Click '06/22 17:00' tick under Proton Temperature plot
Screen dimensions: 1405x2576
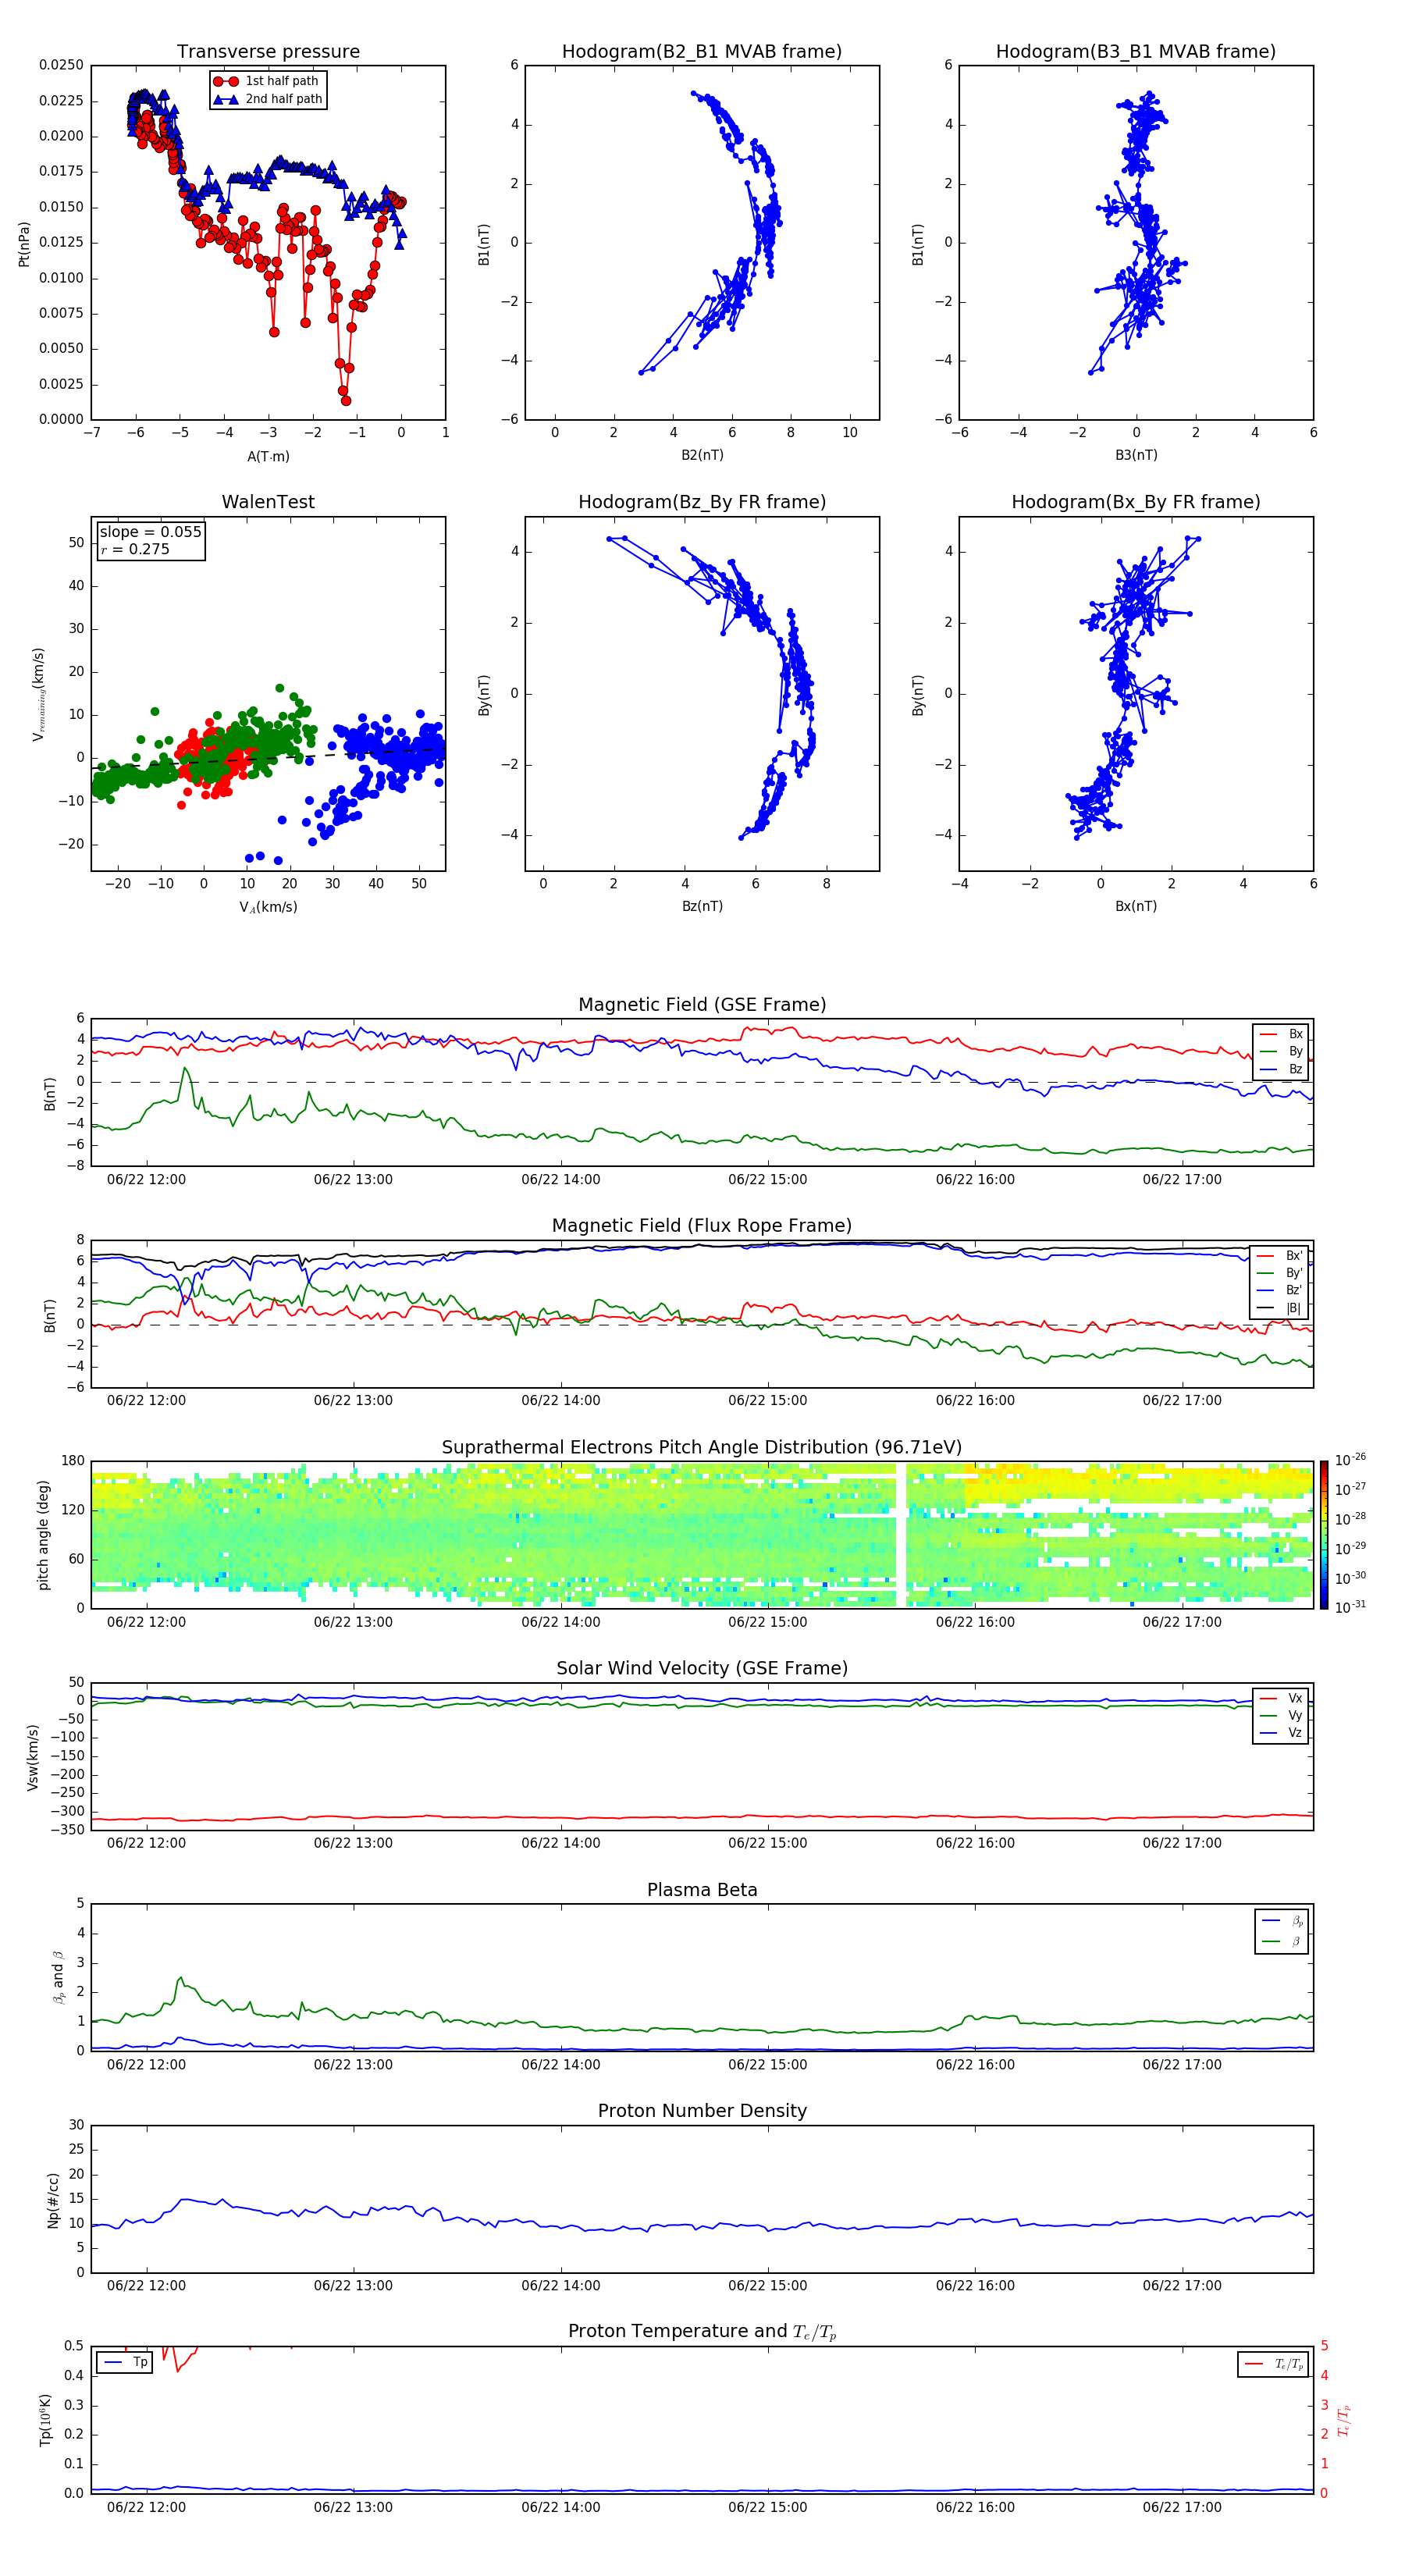tap(1182, 2507)
